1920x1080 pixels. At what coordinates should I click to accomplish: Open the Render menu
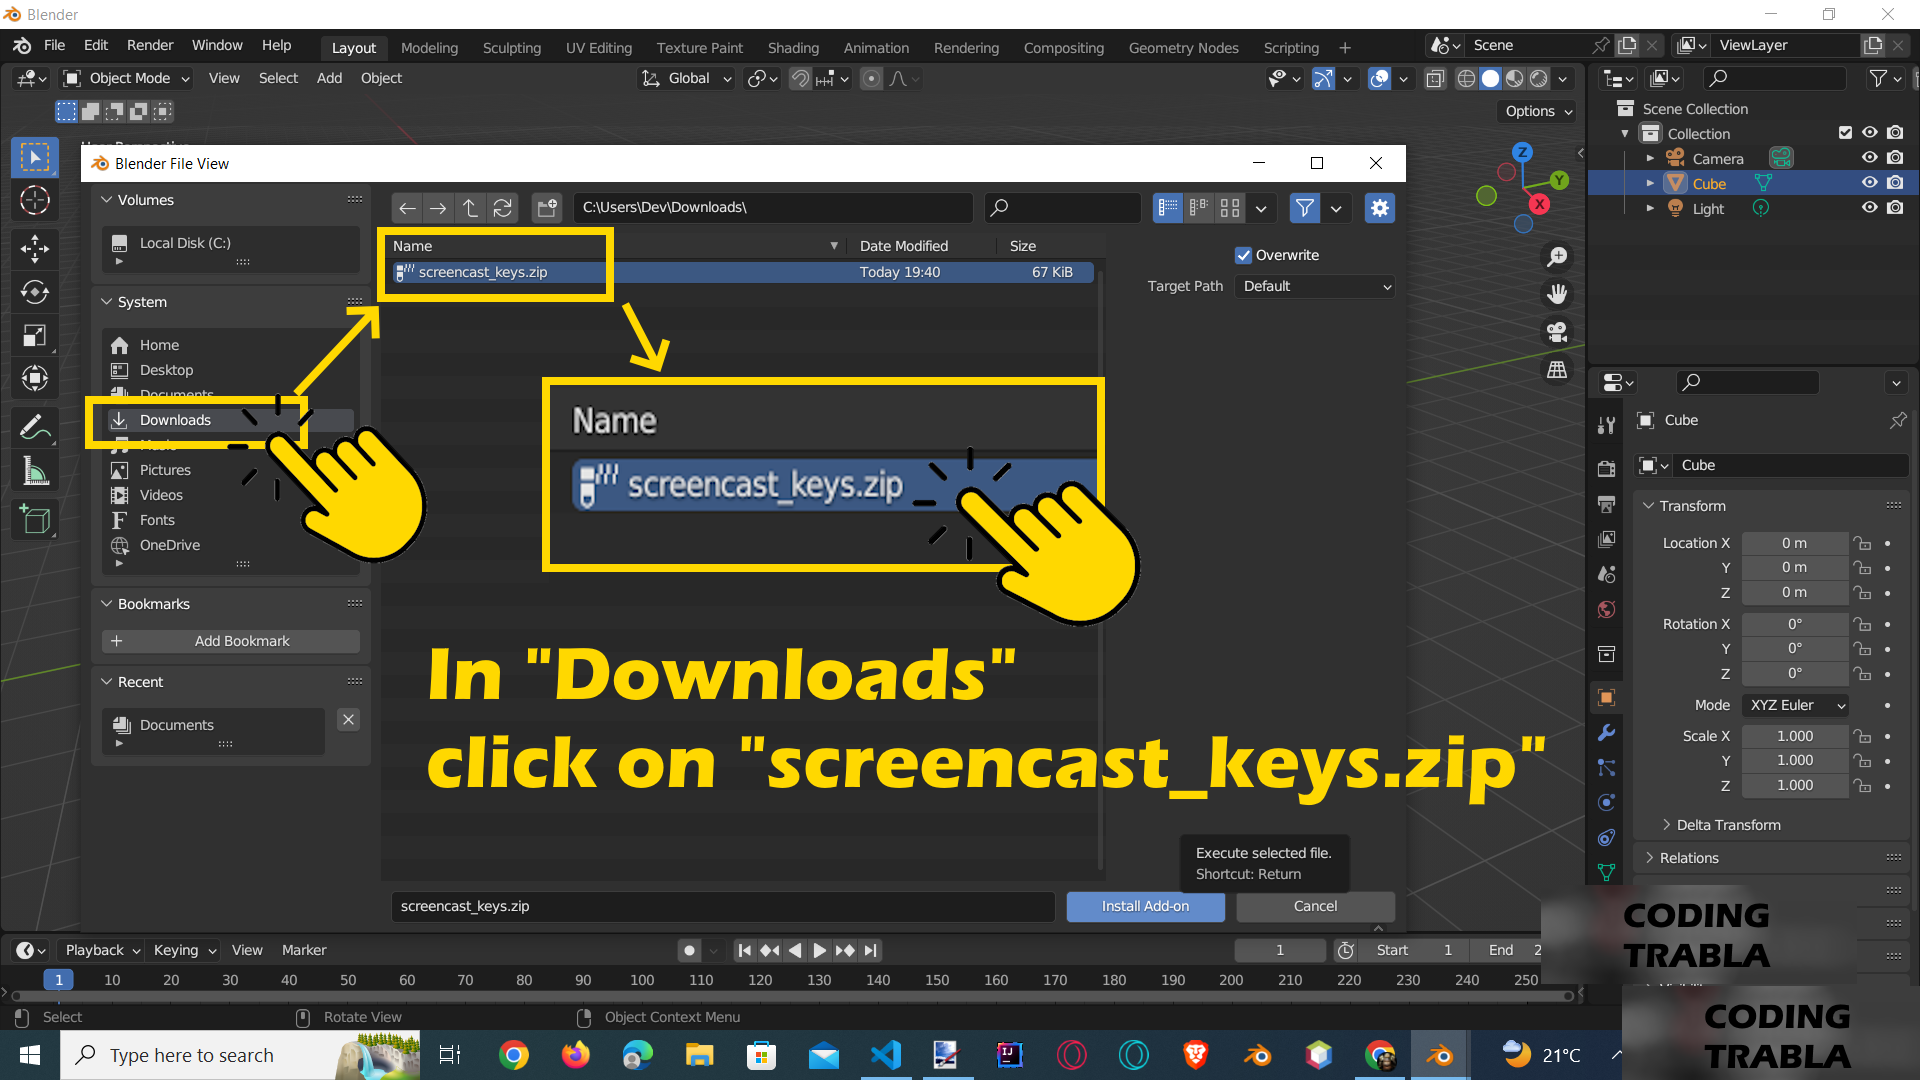click(150, 46)
